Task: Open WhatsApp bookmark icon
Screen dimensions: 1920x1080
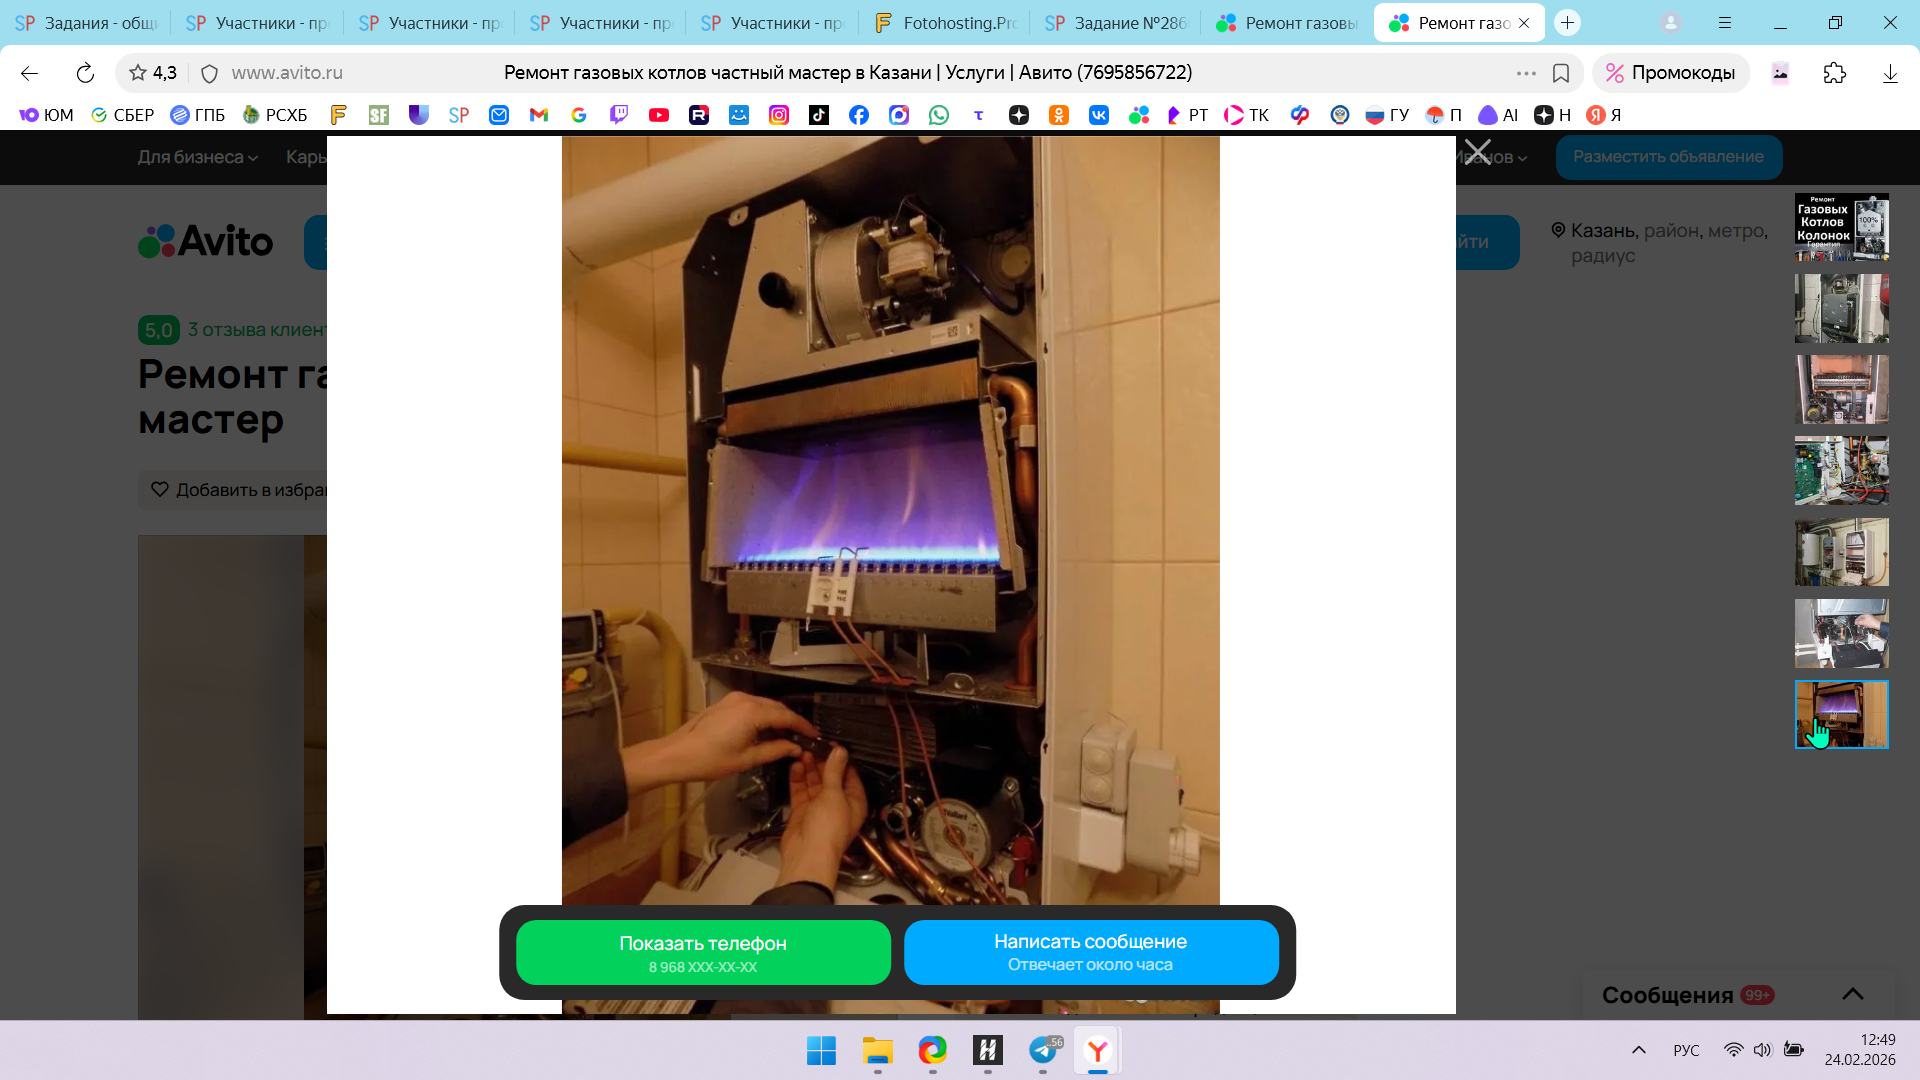Action: (x=938, y=115)
